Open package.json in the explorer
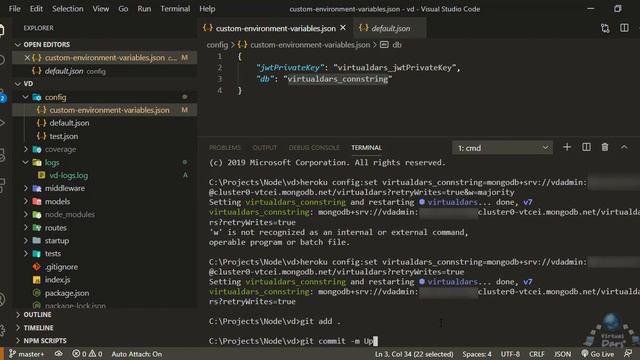640x360 pixels. point(67,293)
